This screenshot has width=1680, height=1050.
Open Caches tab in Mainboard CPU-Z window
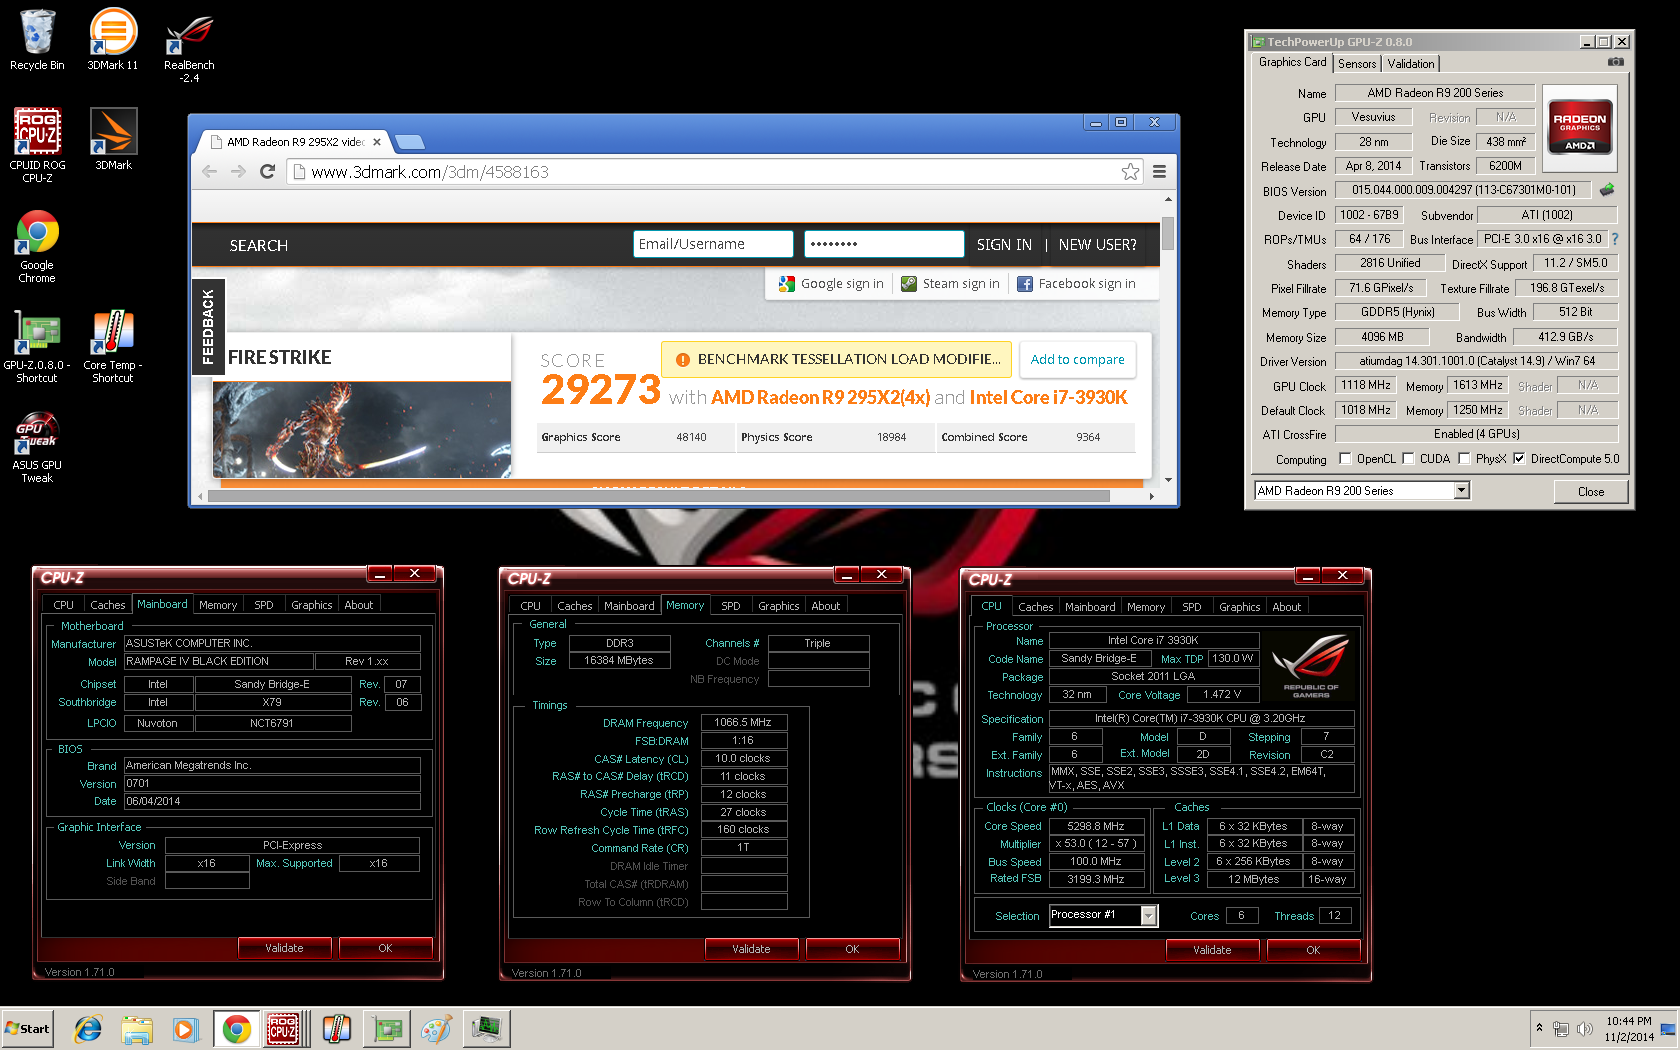click(x=108, y=605)
